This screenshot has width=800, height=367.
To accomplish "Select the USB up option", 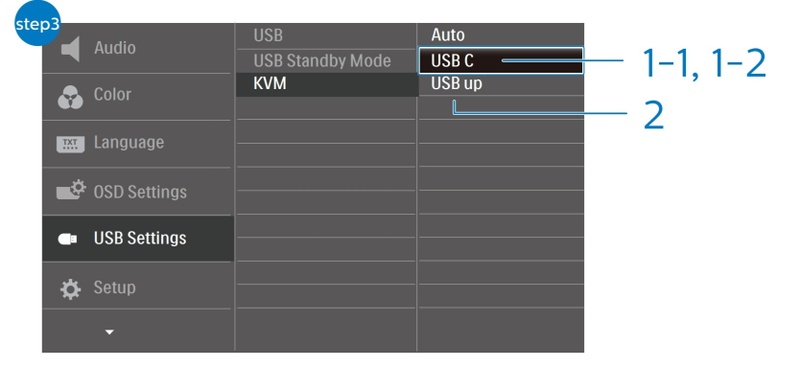I will [x=457, y=84].
